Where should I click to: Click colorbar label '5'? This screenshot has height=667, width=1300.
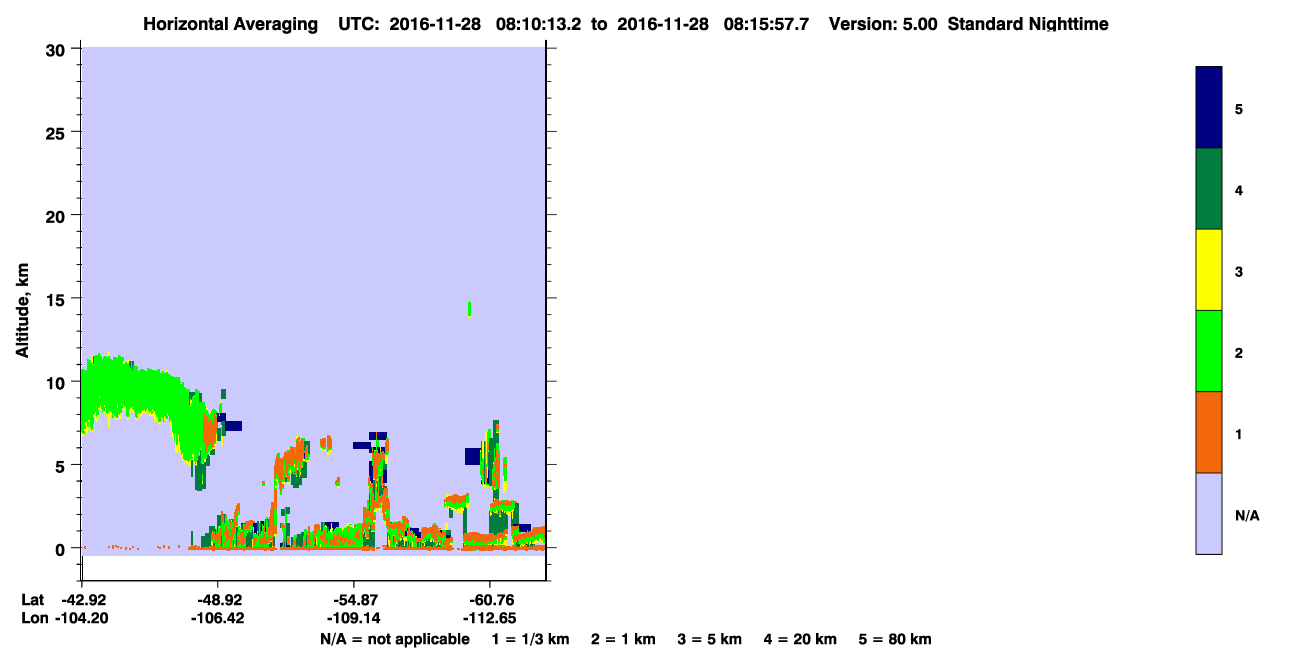coord(1238,109)
